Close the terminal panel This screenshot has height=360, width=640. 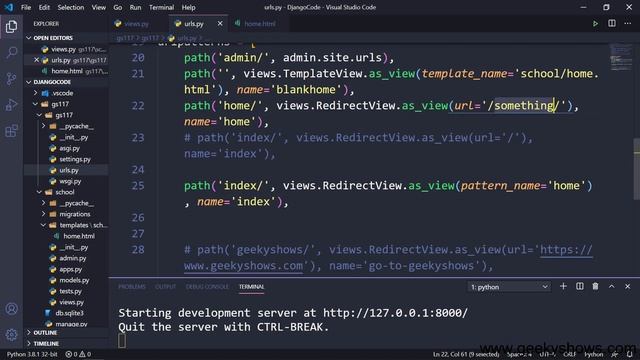click(627, 287)
